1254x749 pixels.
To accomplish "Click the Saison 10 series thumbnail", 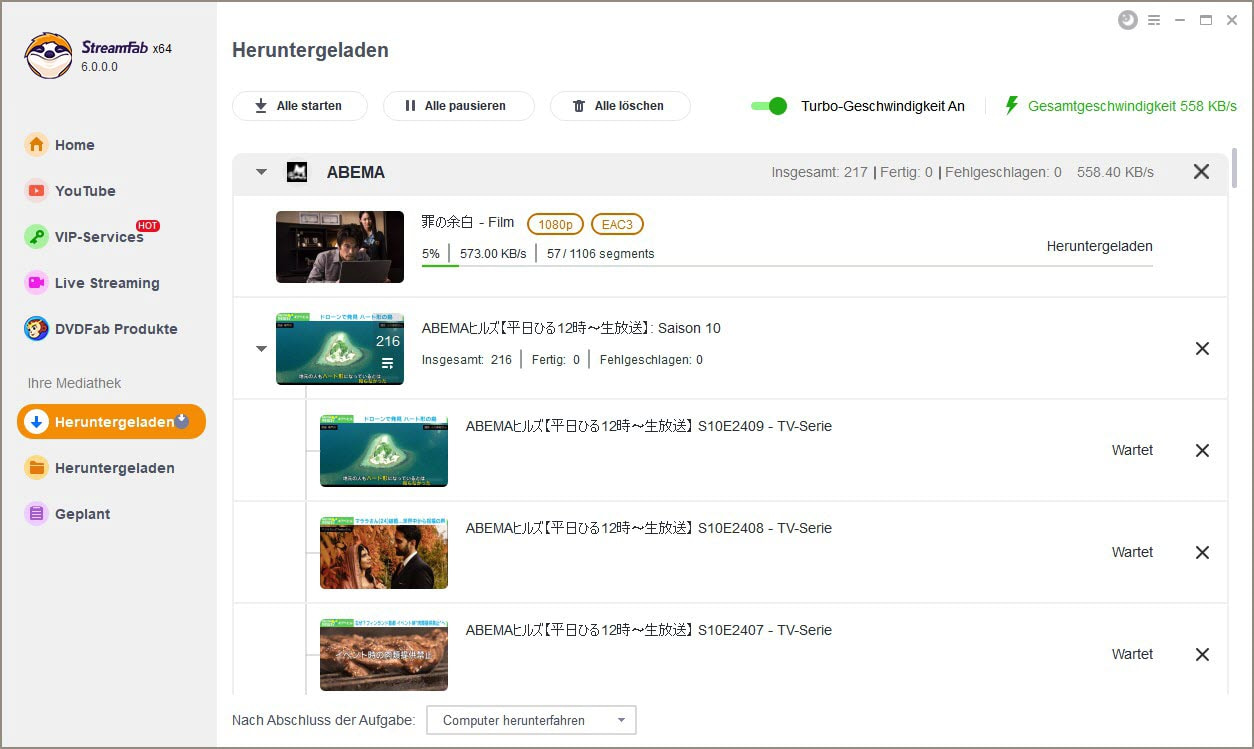I will [x=340, y=349].
